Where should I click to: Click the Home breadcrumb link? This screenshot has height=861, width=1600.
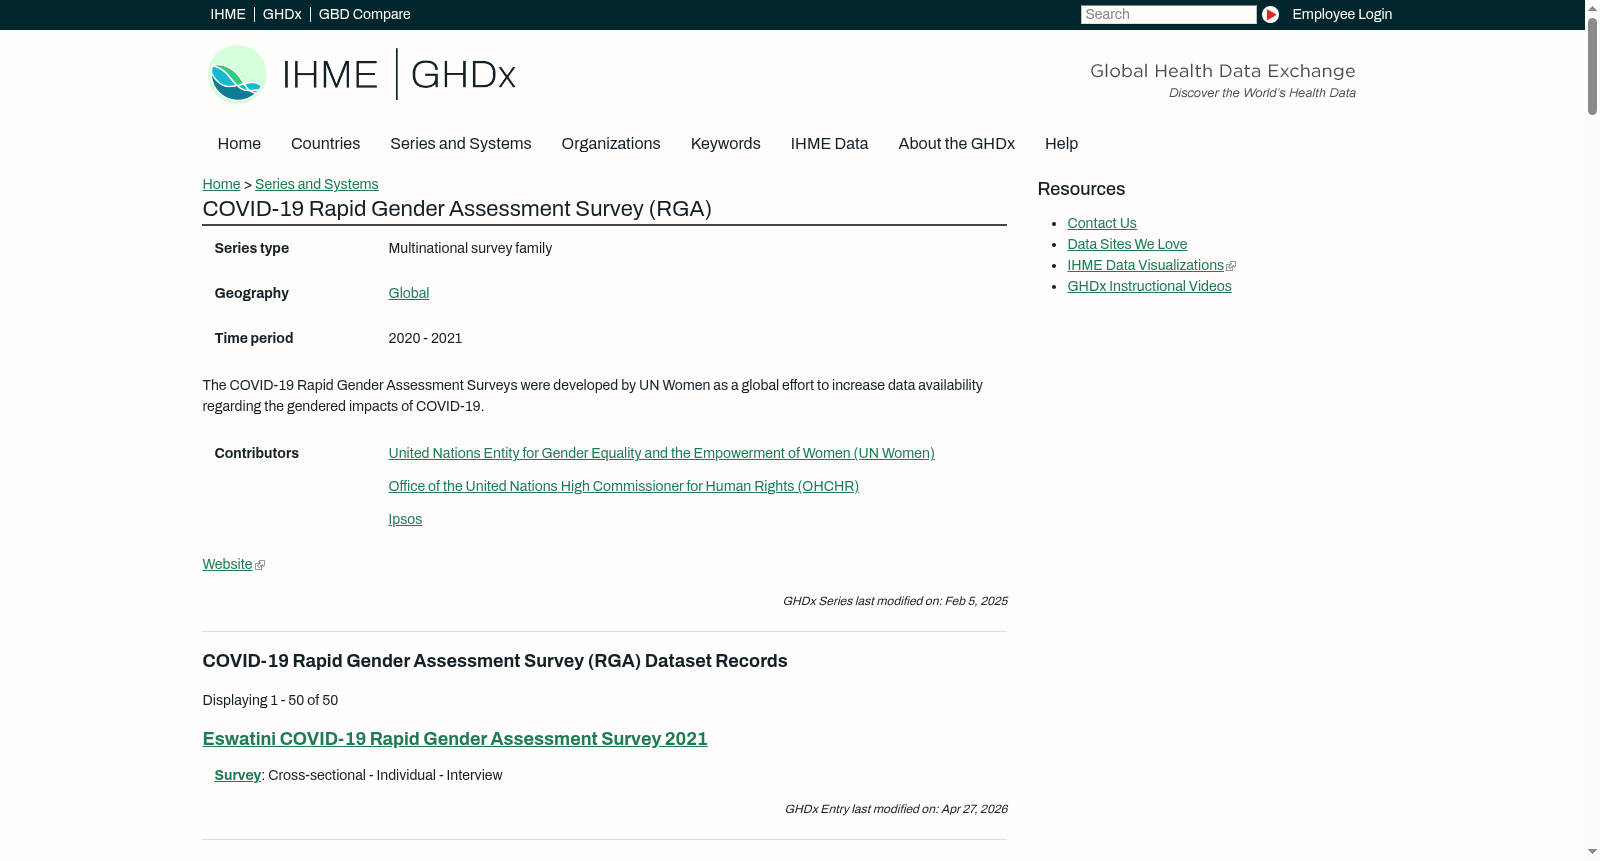[x=221, y=184]
